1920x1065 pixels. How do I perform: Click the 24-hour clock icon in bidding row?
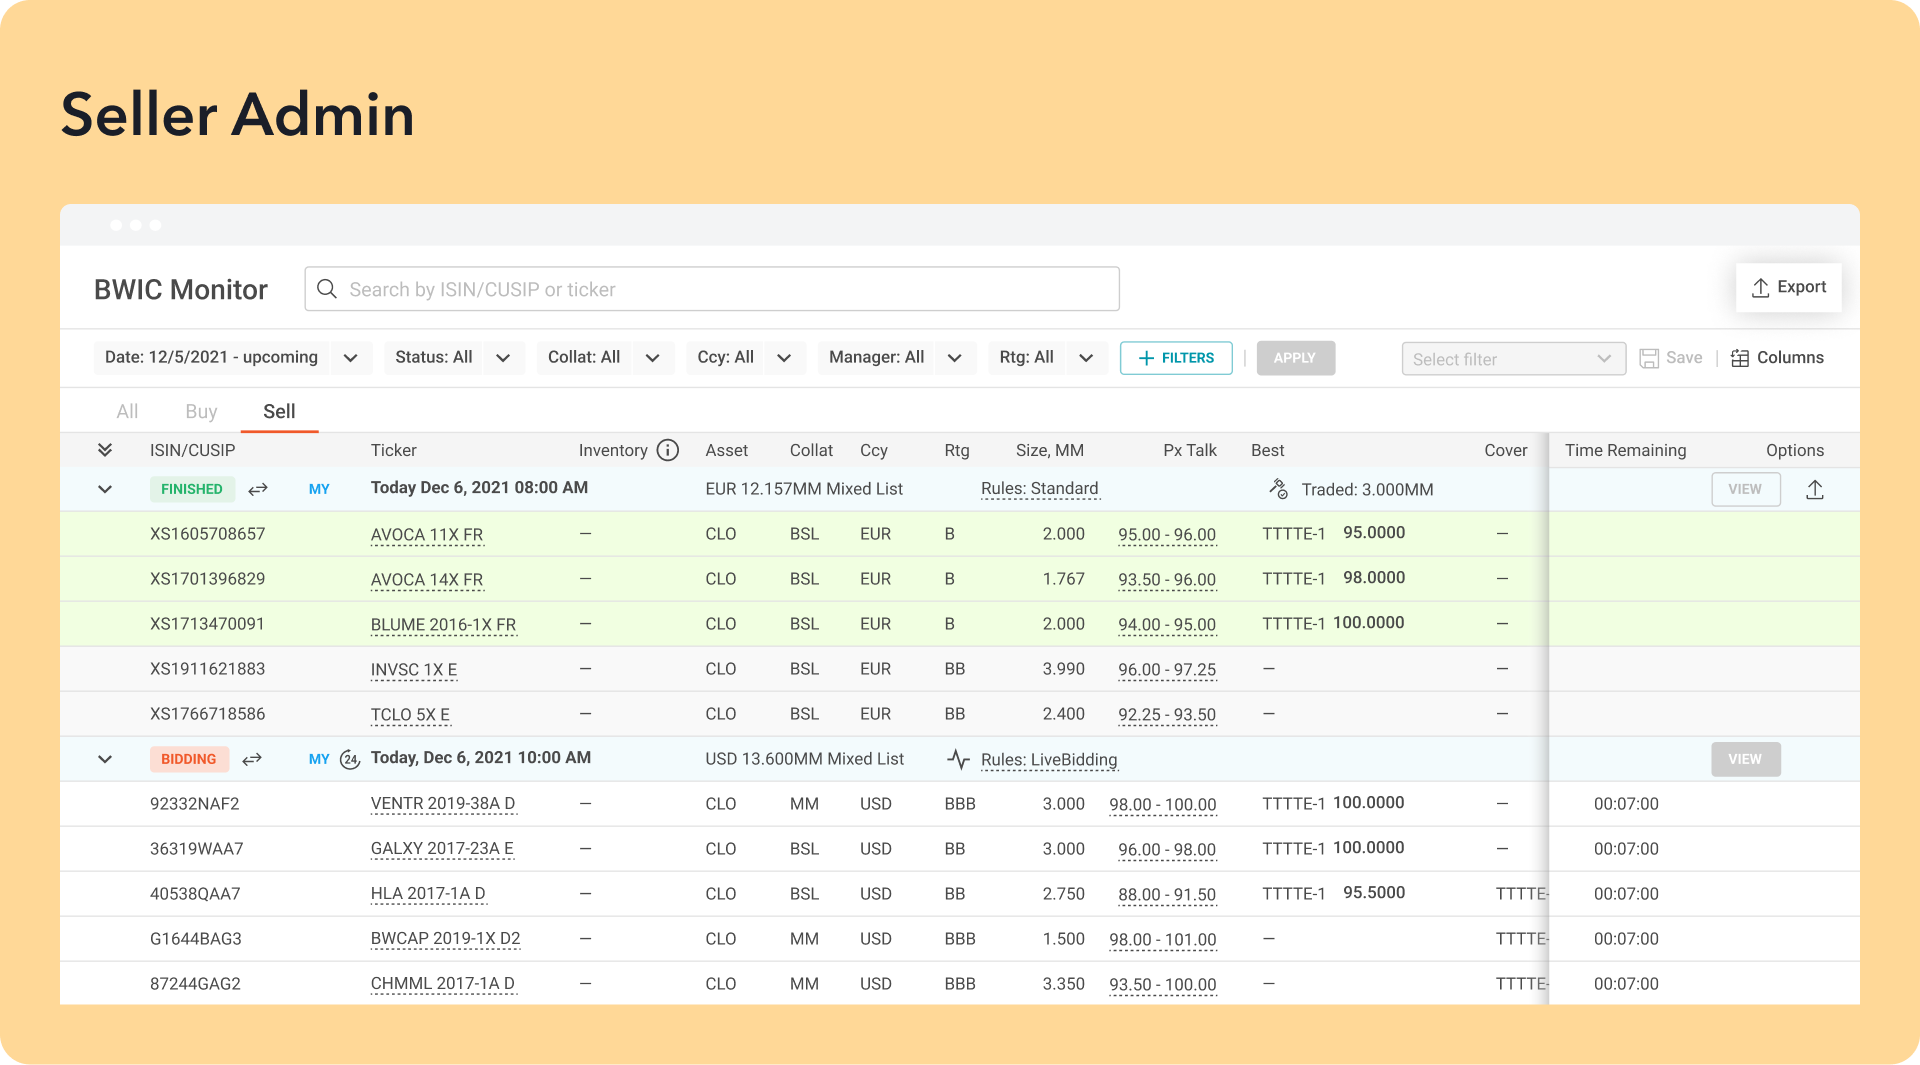(x=349, y=759)
